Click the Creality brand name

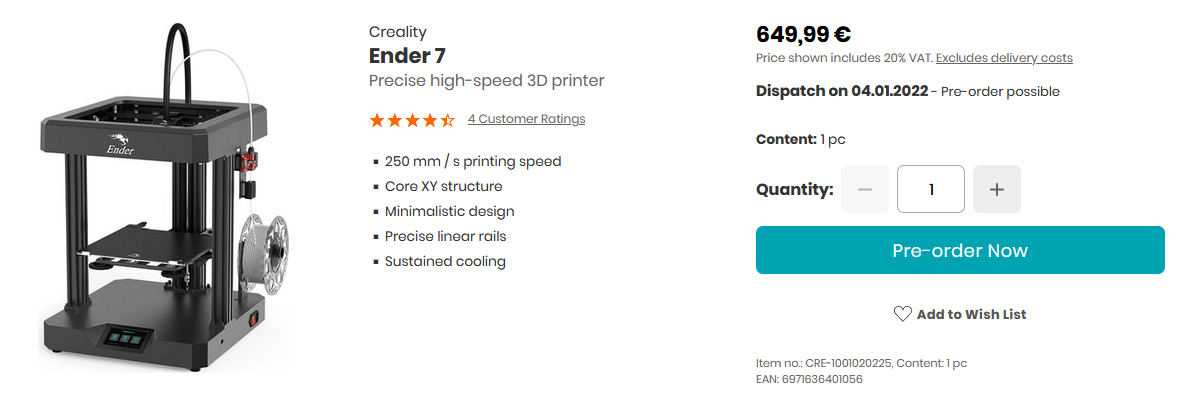tap(397, 32)
